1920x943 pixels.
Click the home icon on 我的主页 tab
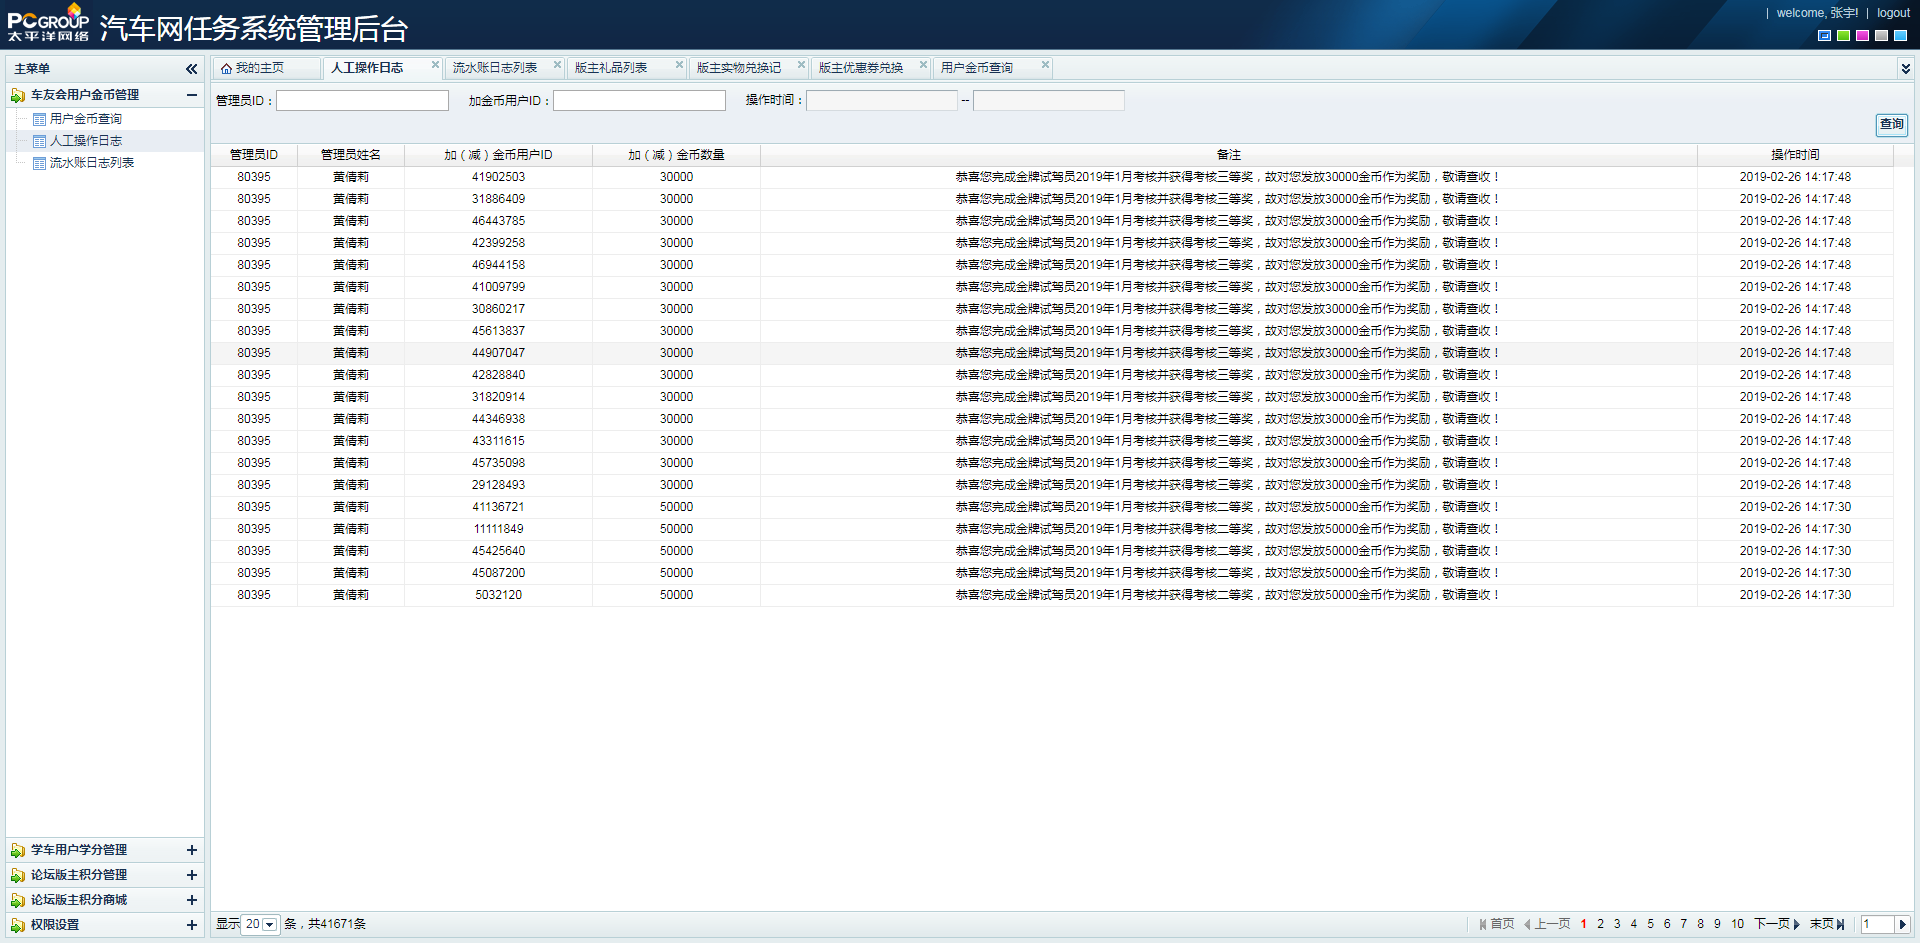[x=227, y=68]
